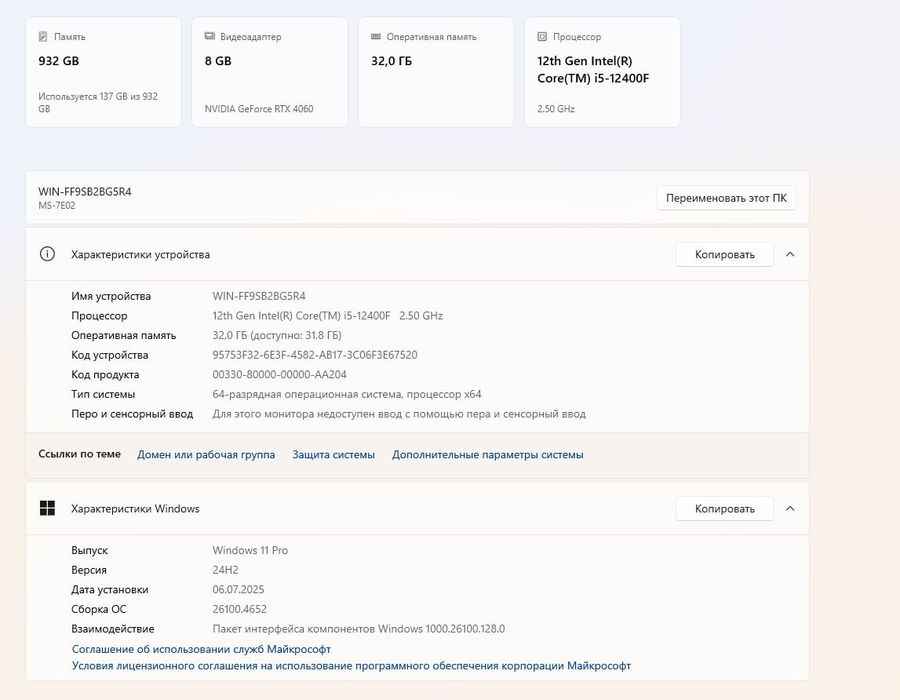Click the Код устройства label
900x700 pixels.
[x=110, y=355]
